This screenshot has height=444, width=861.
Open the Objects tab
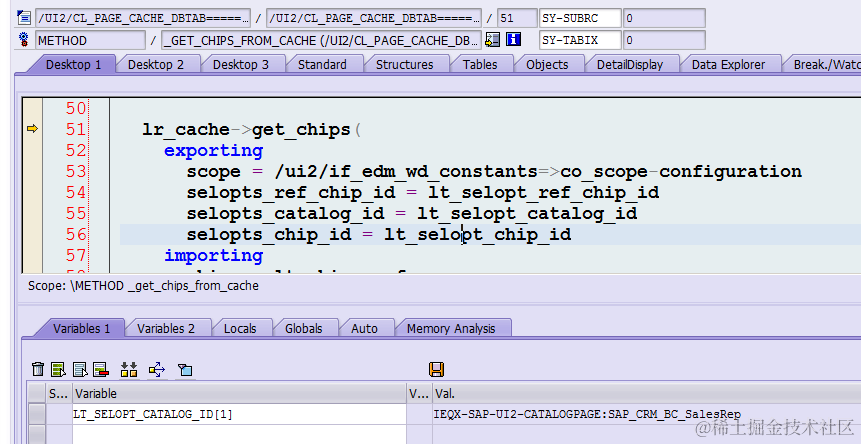coord(547,64)
